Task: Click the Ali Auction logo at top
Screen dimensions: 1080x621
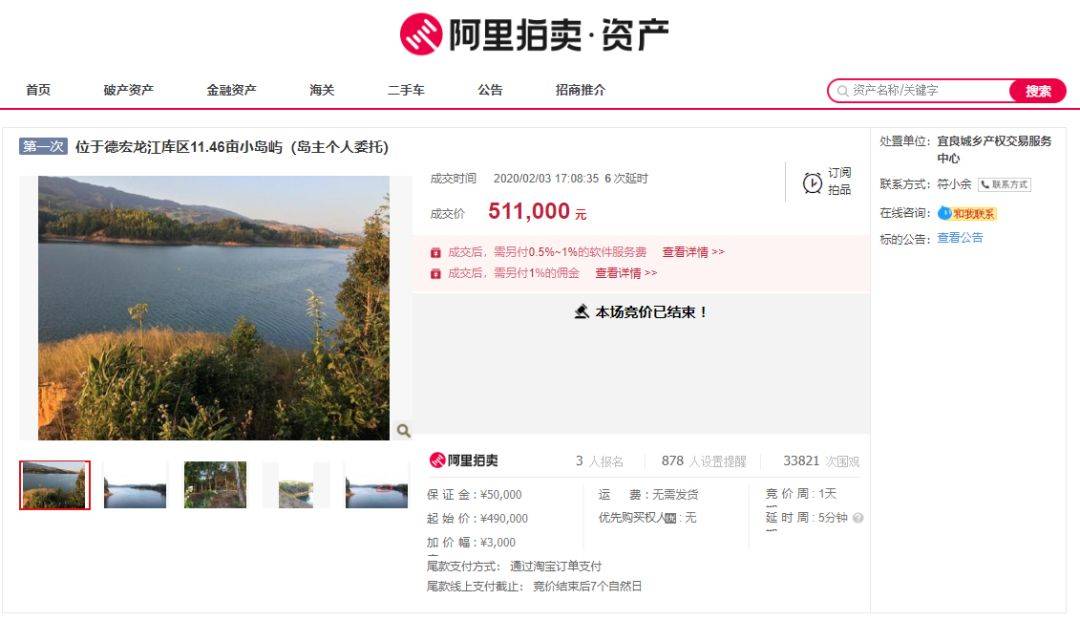Action: pyautogui.click(x=534, y=34)
